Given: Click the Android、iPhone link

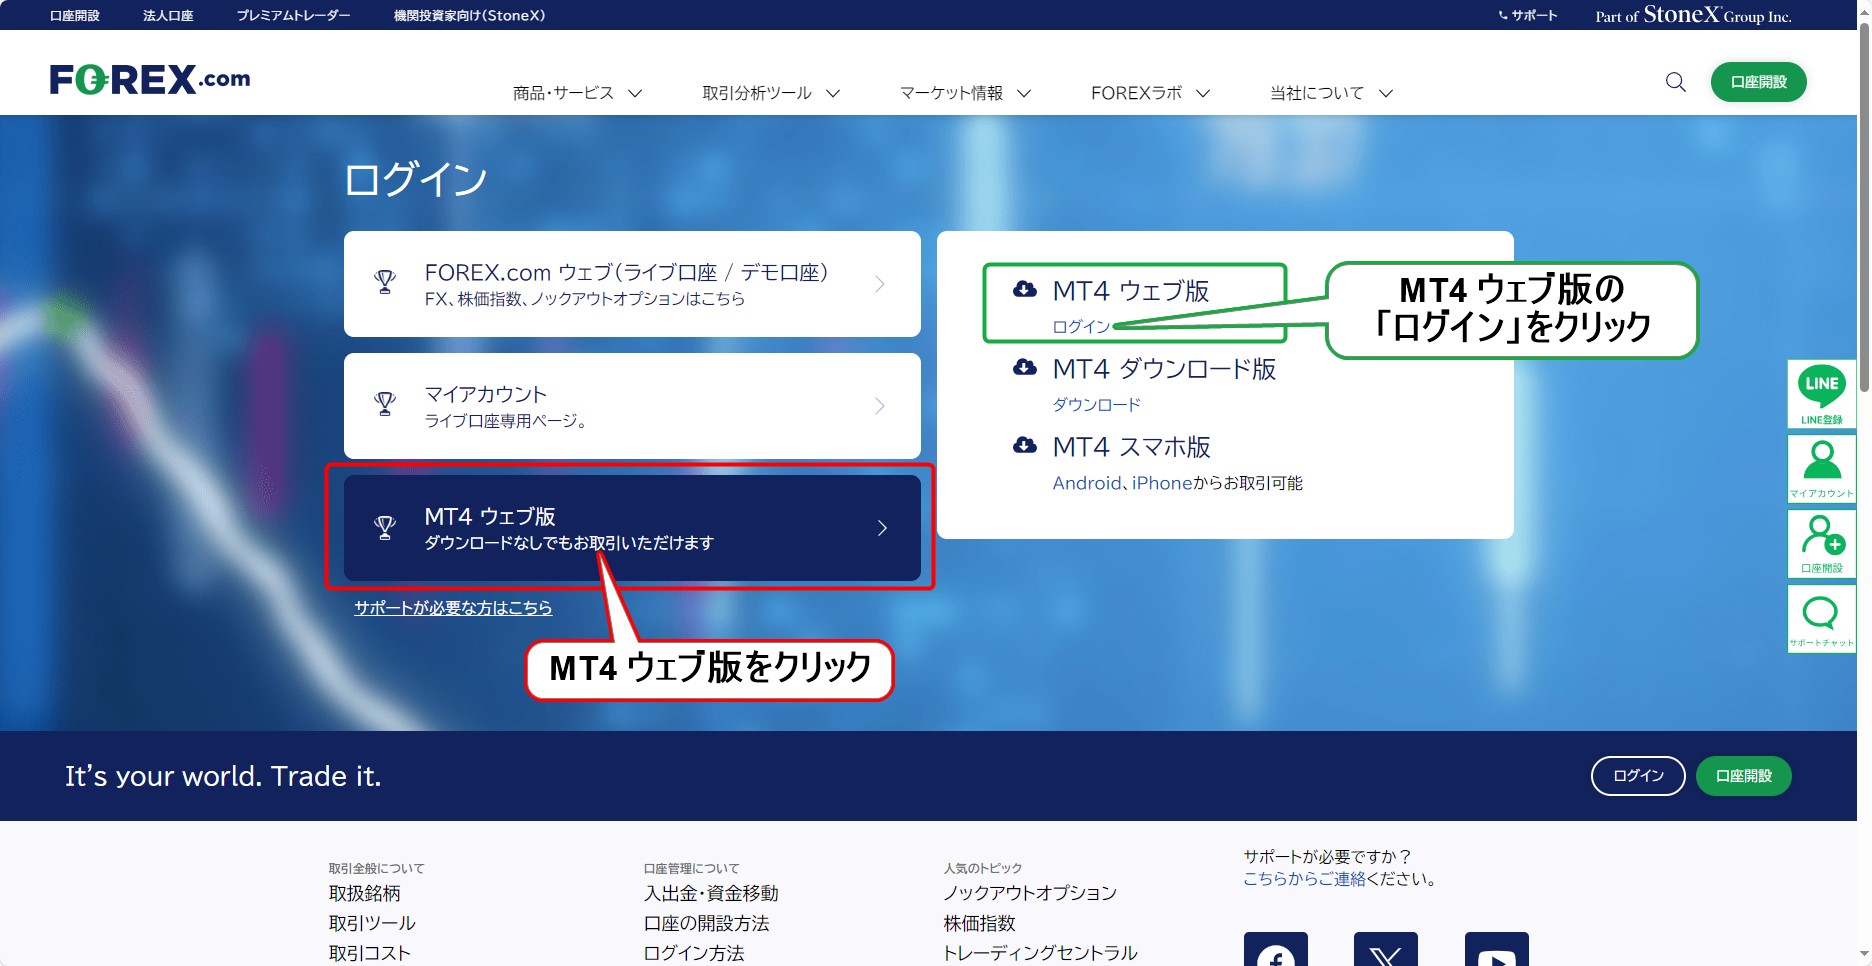Looking at the screenshot, I should click(1122, 483).
